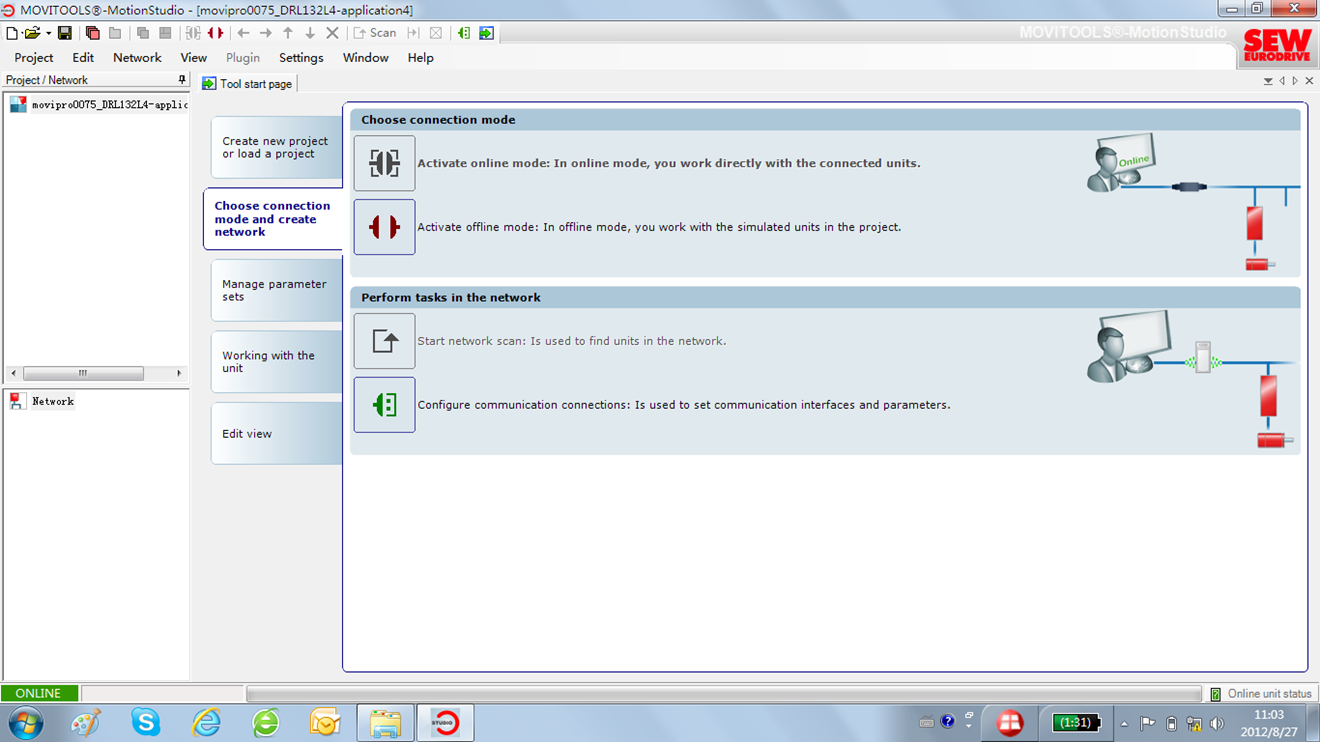Toggle the Project / Network panel pin
Viewport: 1320px width, 742px height.
coord(181,80)
